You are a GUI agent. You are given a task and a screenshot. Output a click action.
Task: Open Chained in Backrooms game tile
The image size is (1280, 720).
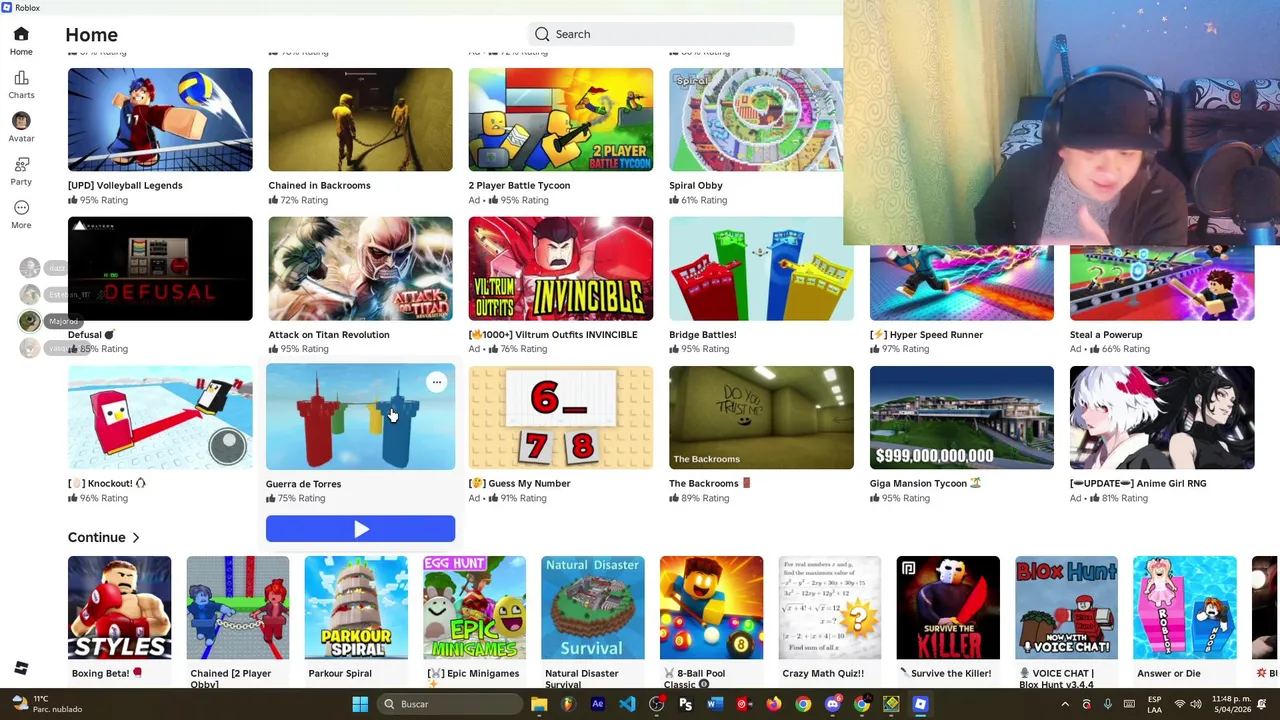[x=360, y=120]
